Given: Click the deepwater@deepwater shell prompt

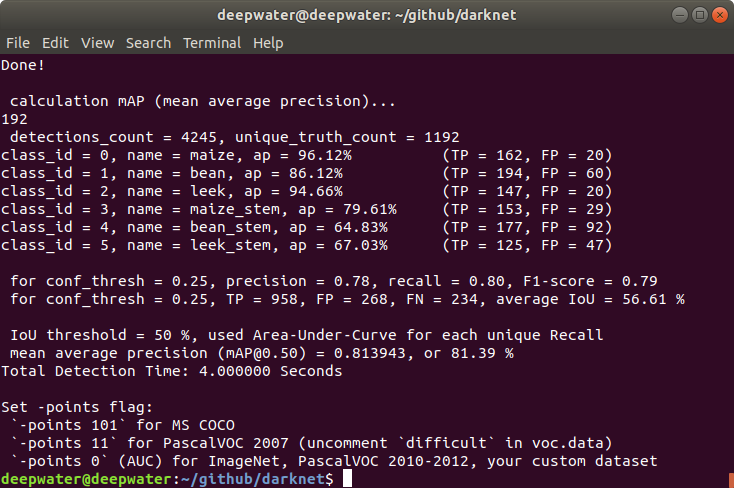Looking at the screenshot, I should [86, 479].
